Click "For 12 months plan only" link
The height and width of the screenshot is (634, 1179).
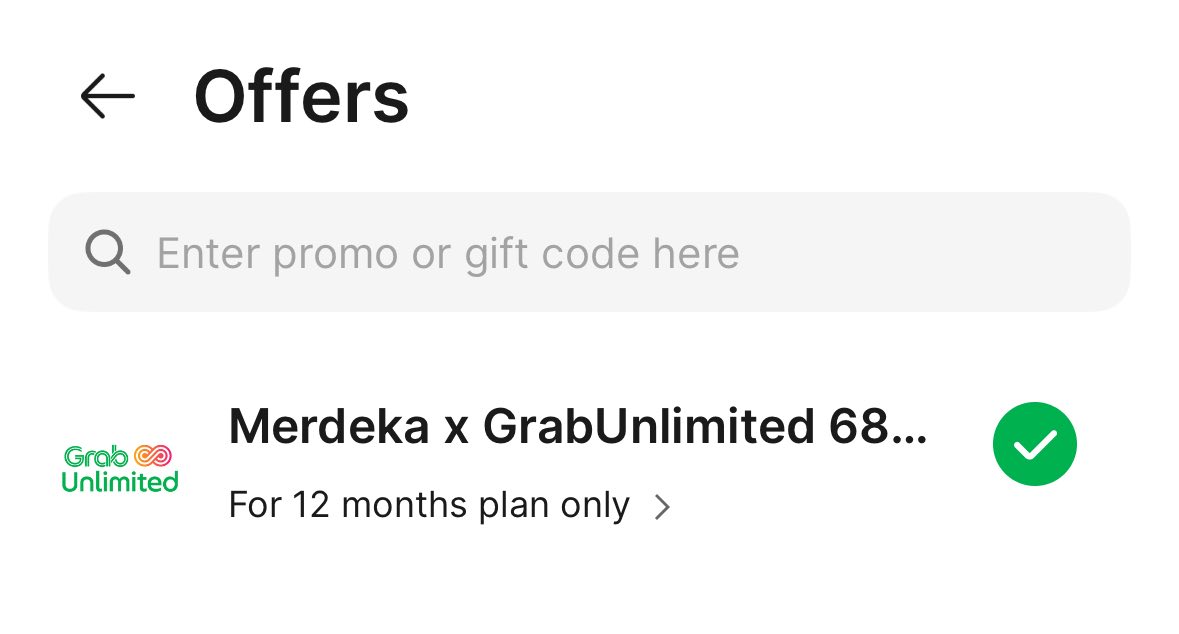(x=429, y=506)
